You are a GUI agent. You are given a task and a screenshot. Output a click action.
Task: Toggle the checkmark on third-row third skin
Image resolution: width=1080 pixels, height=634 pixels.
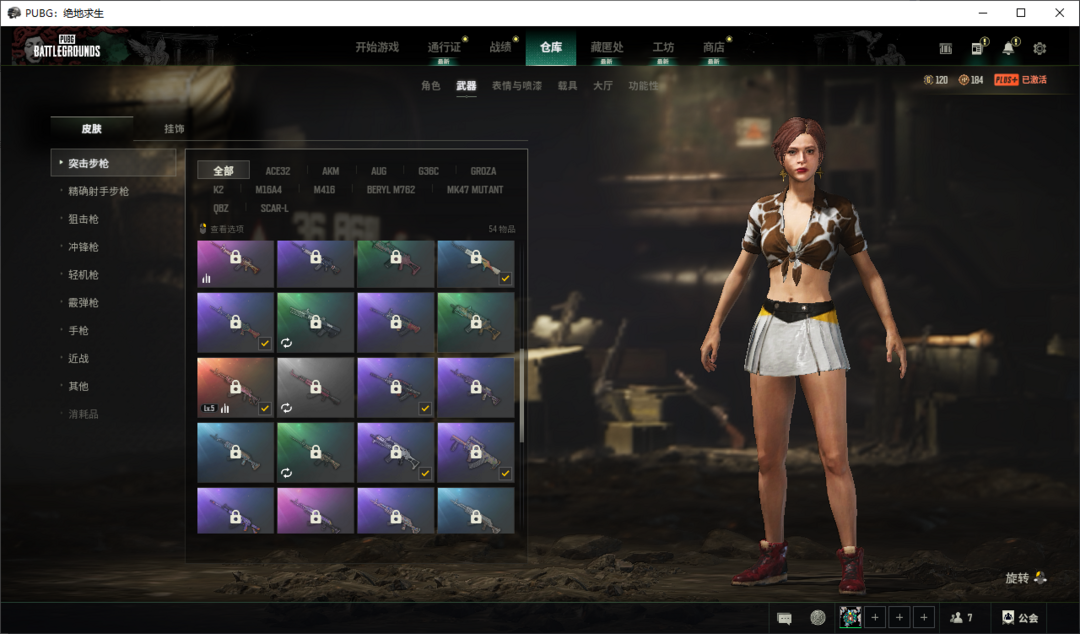[425, 408]
